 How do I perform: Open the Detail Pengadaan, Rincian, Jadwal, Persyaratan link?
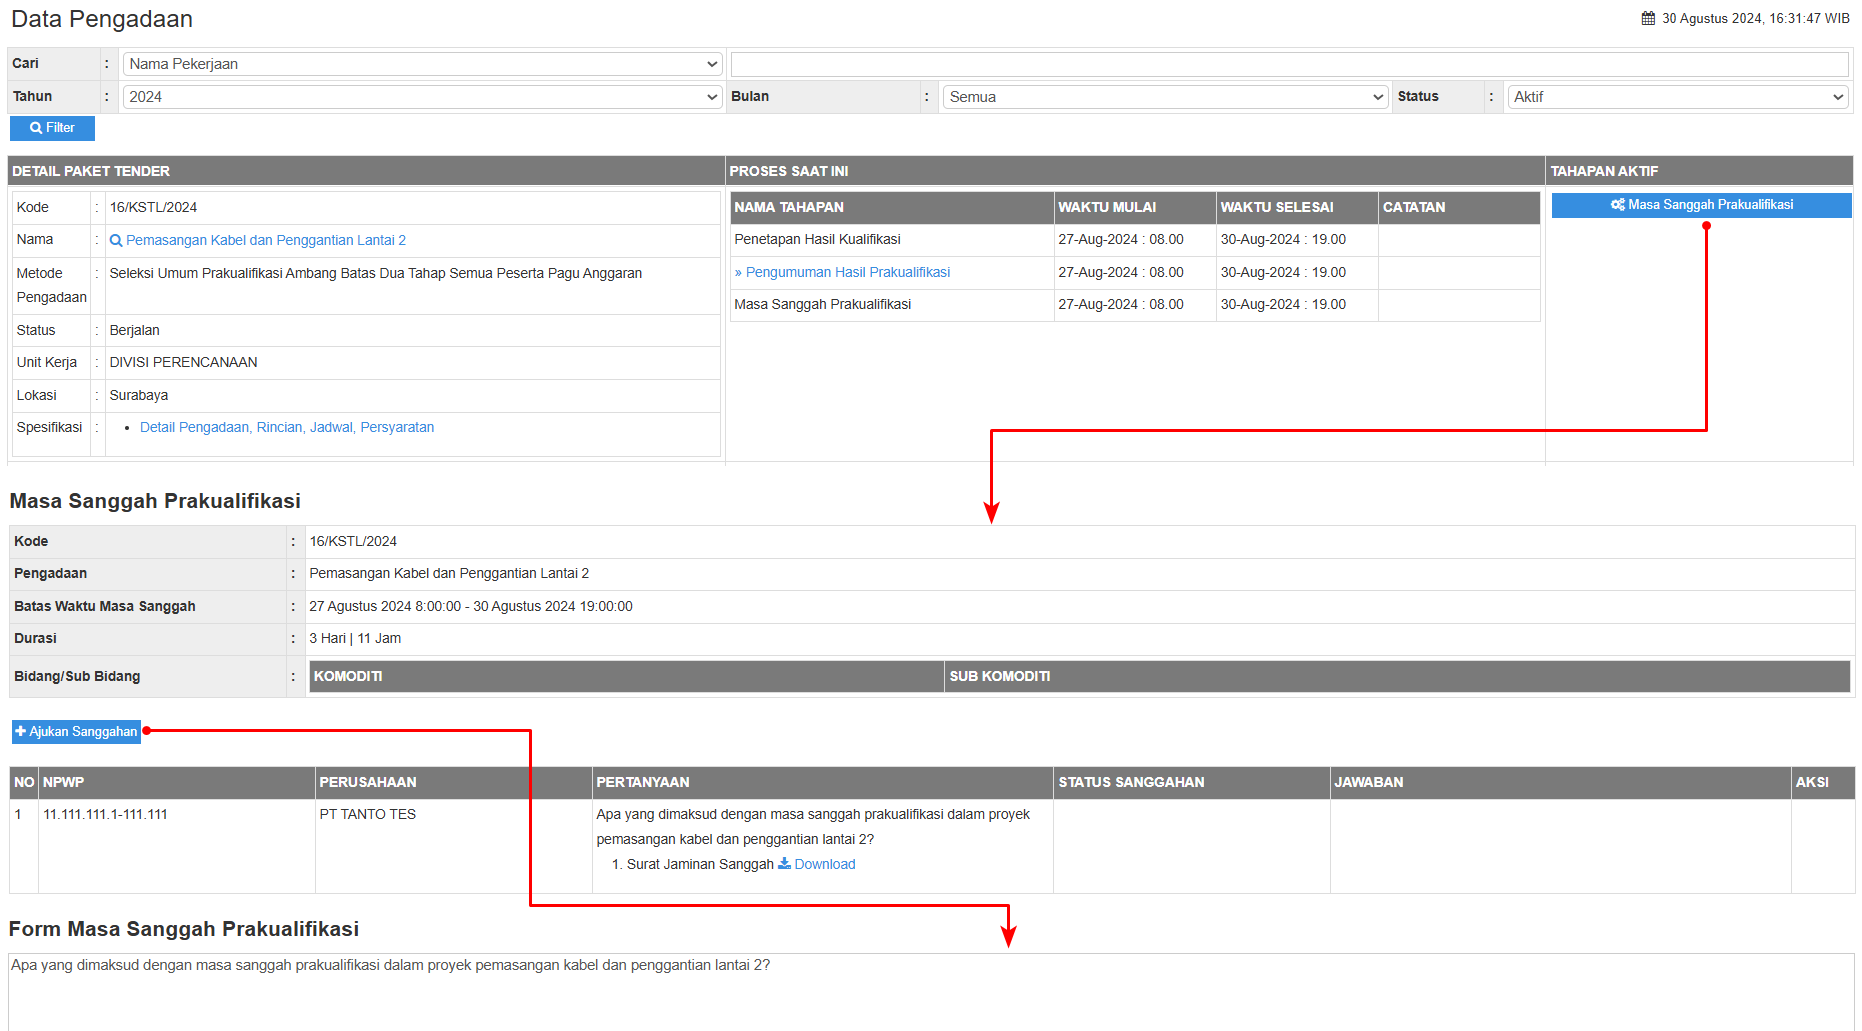click(287, 427)
